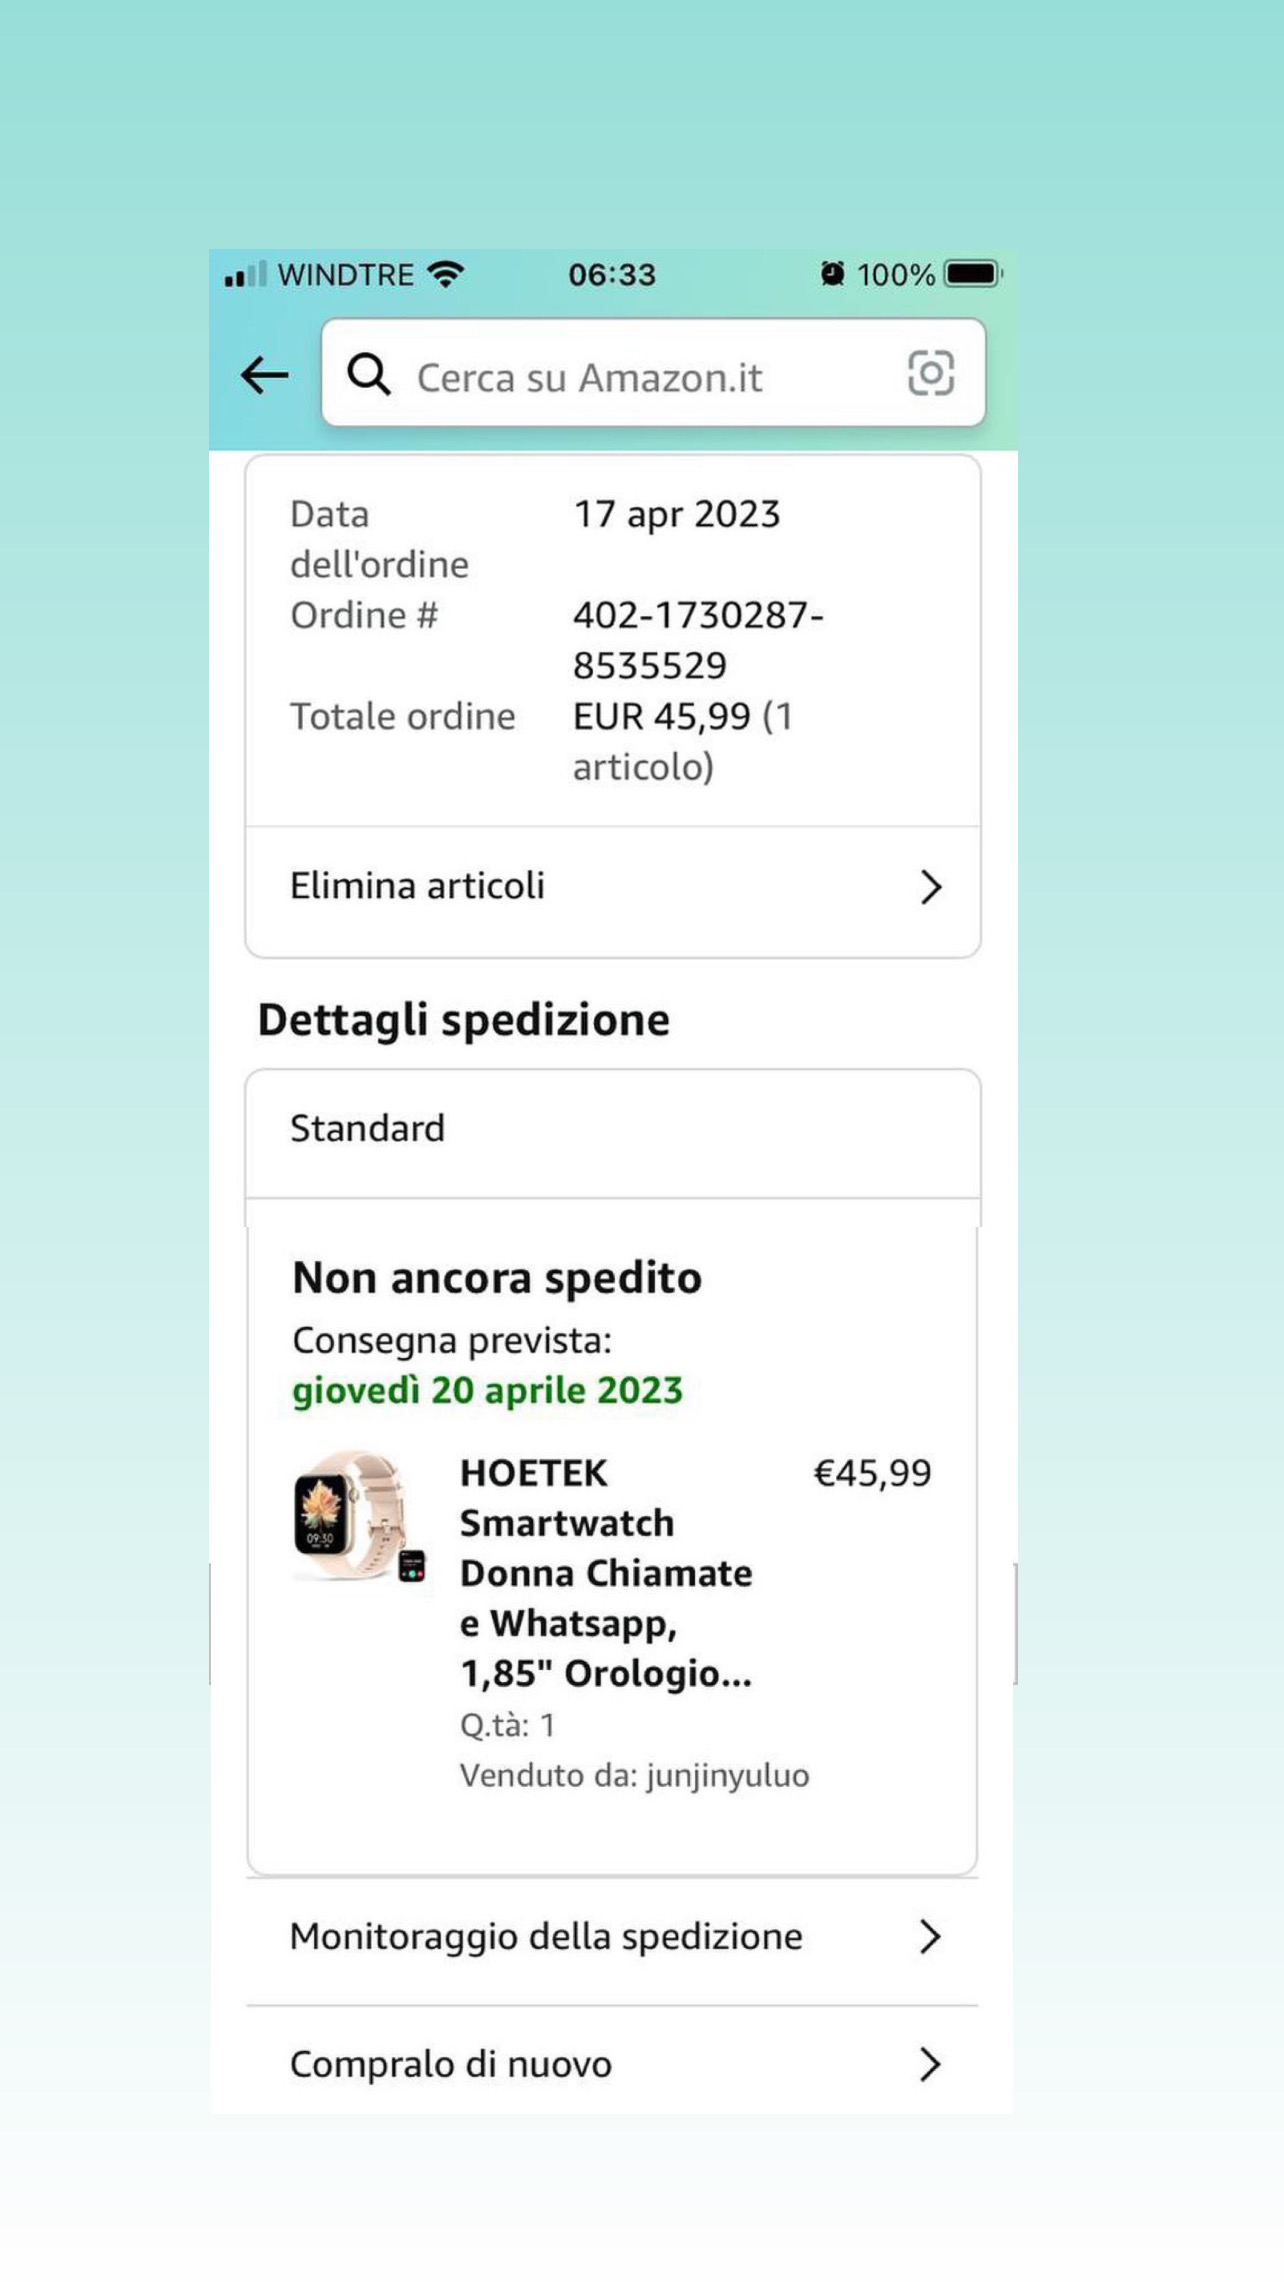Tap the Wi-Fi status icon
1284x2282 pixels.
coord(446,274)
